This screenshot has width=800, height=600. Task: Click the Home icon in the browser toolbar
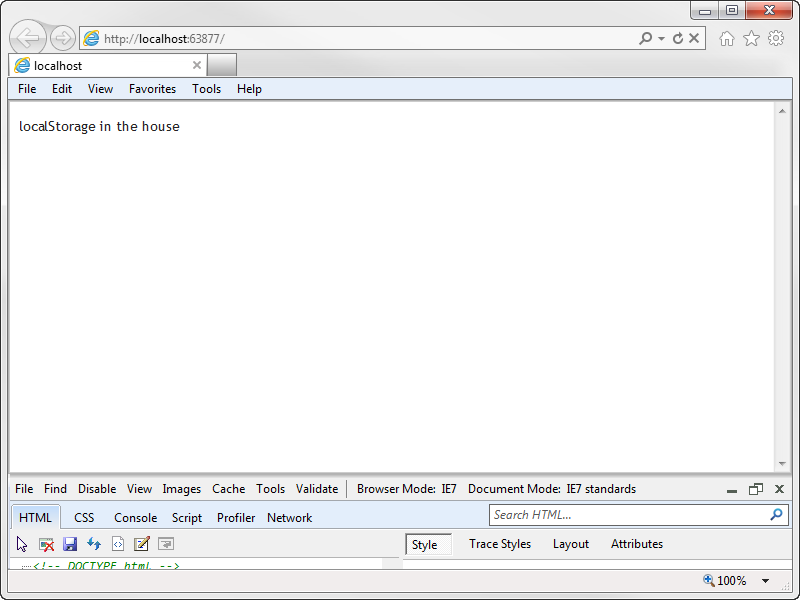[x=728, y=37]
